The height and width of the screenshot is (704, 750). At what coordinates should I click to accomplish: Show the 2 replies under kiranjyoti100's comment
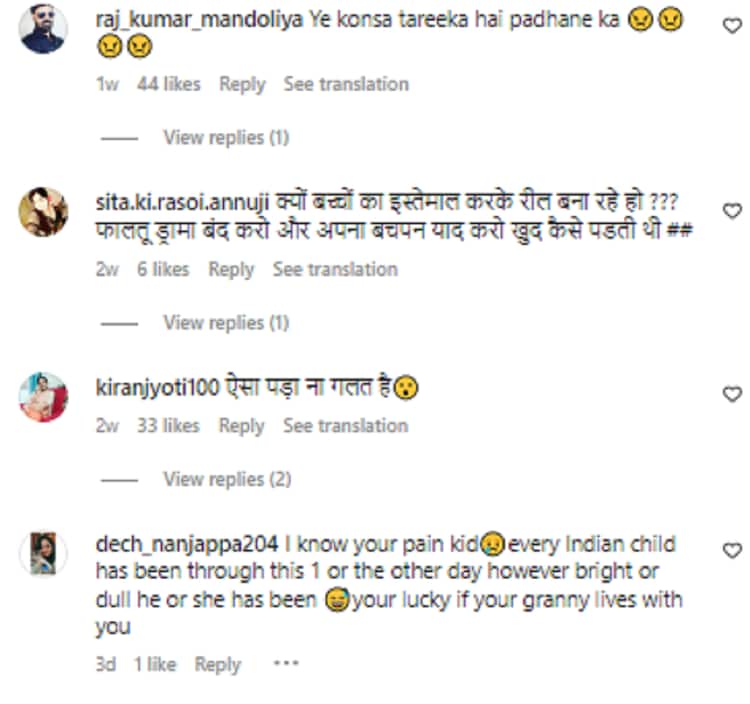227,479
